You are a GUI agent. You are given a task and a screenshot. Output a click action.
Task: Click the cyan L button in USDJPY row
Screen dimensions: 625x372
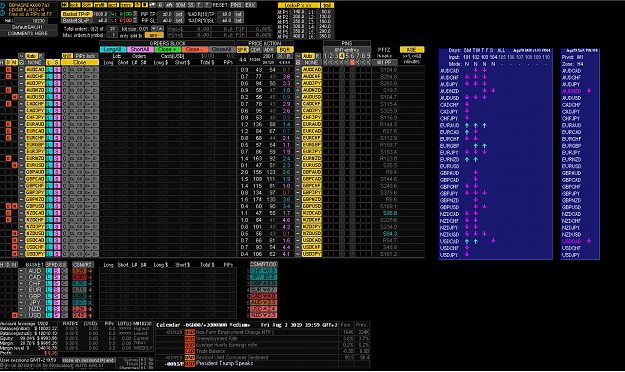pos(49,254)
